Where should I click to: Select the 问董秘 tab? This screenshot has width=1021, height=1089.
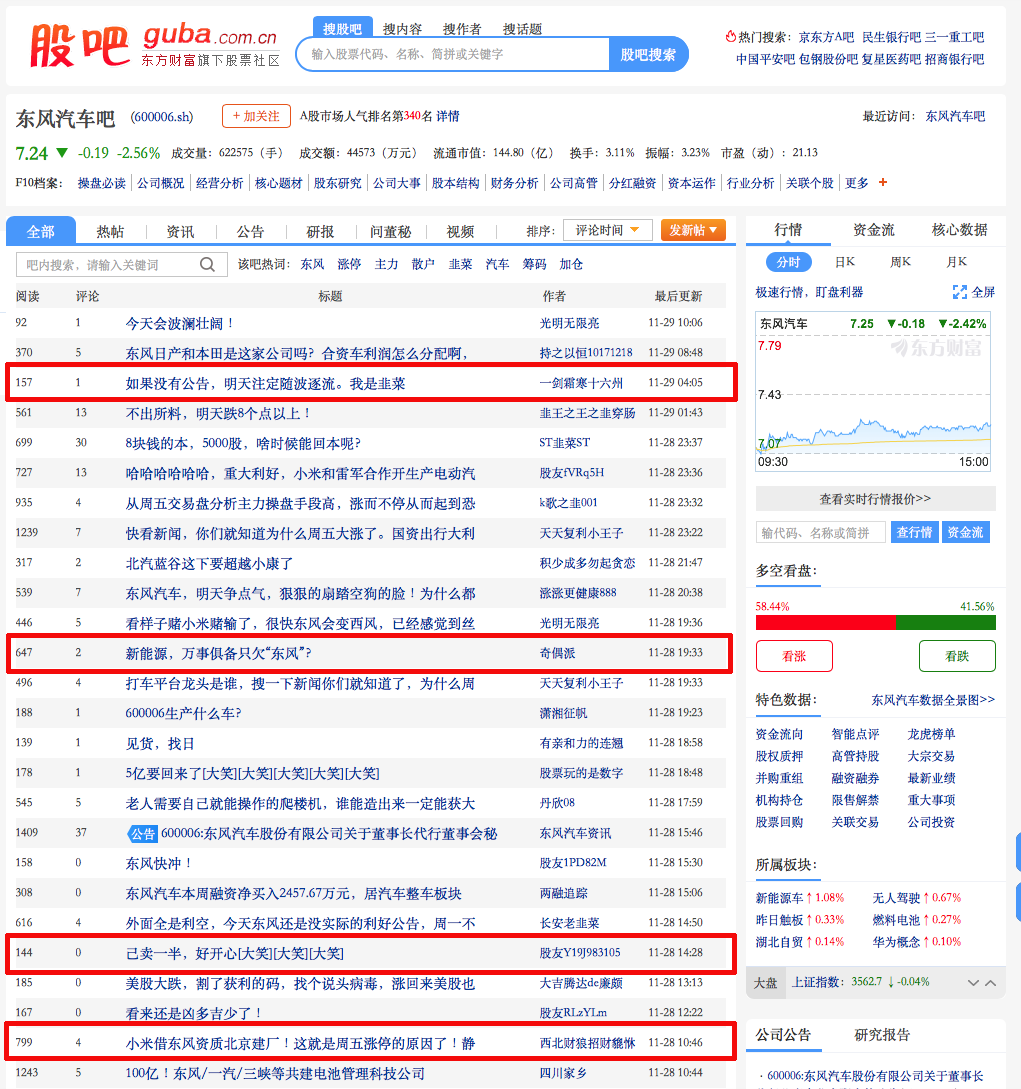(390, 232)
